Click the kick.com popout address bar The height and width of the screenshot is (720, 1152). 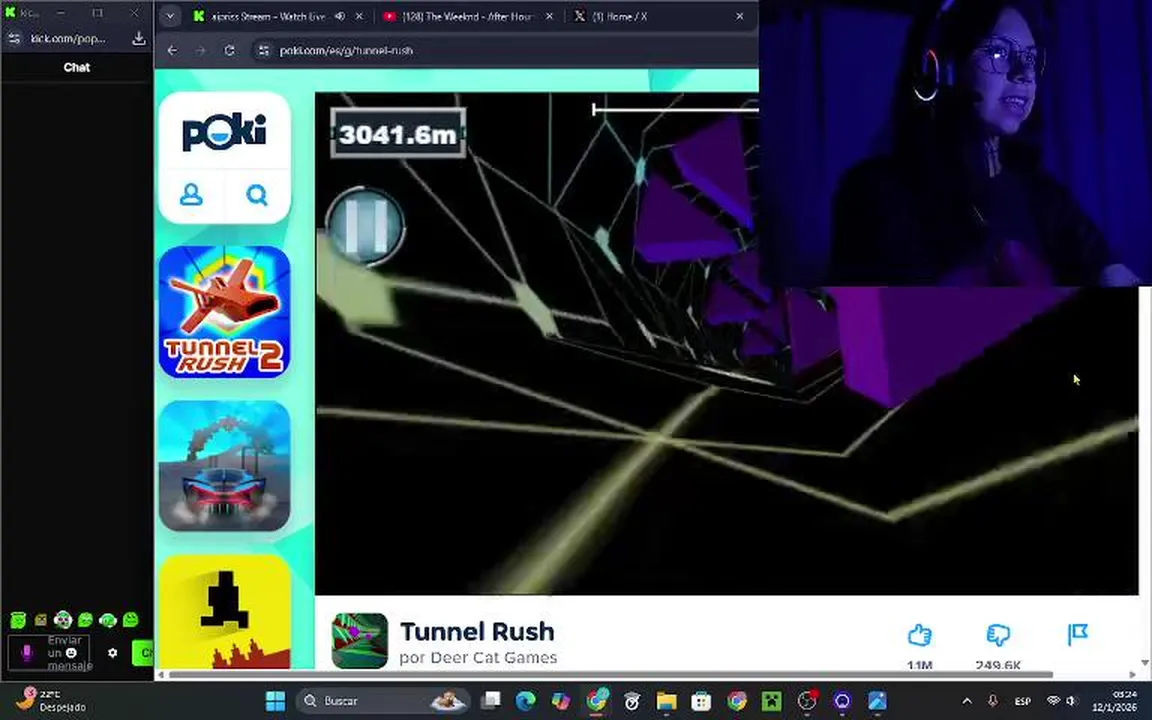(68, 39)
